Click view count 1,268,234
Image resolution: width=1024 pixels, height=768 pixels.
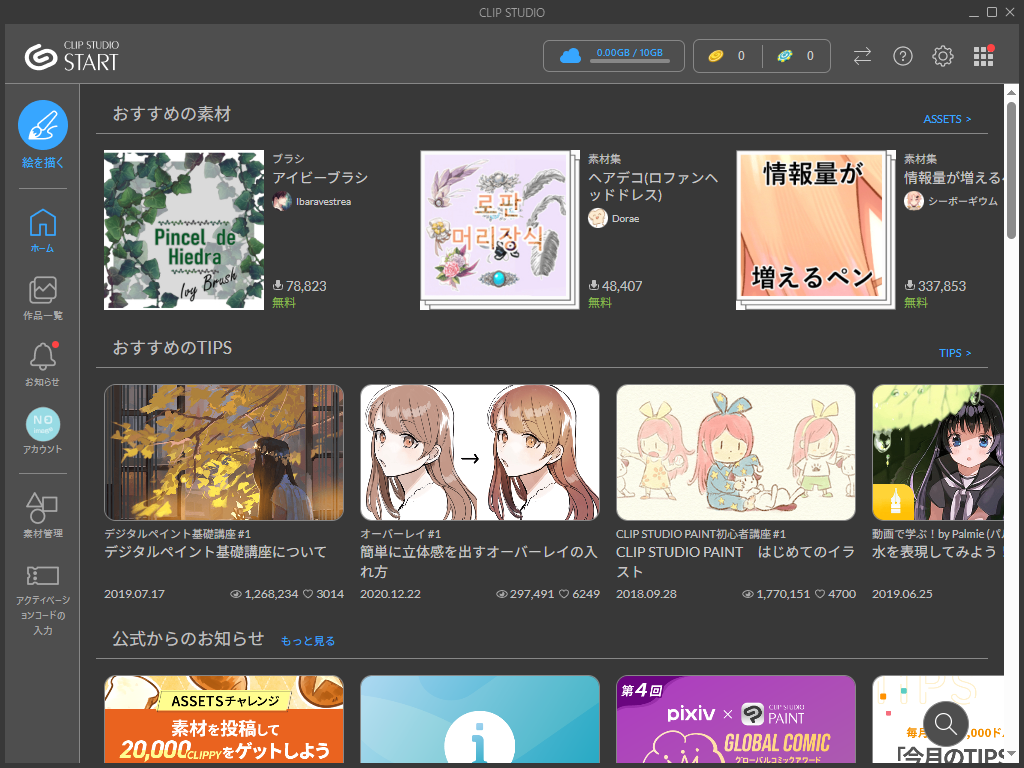click(271, 594)
